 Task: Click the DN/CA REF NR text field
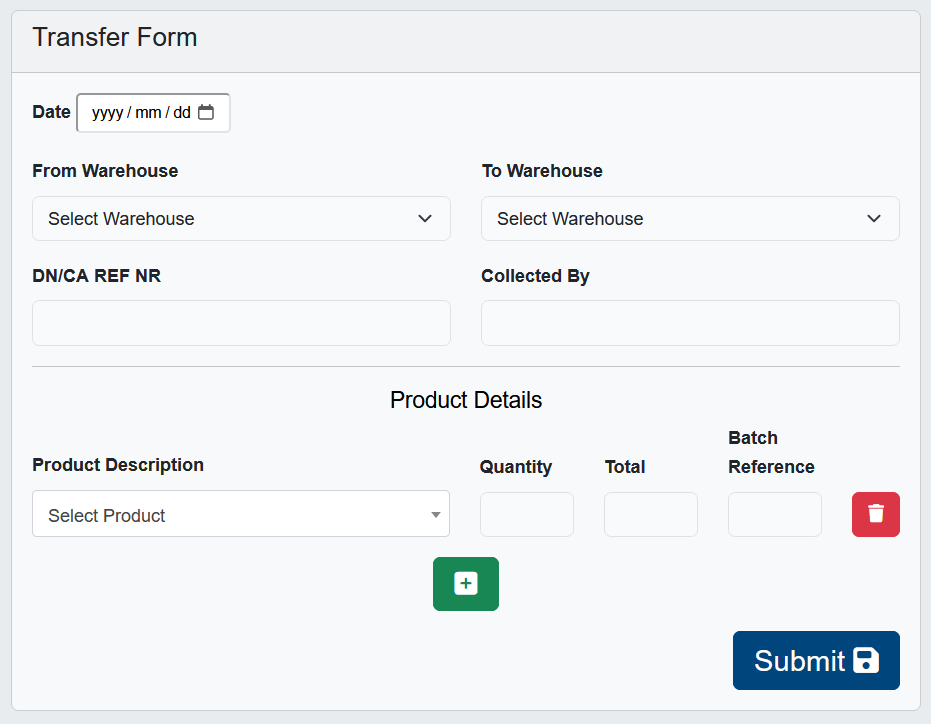pyautogui.click(x=241, y=323)
